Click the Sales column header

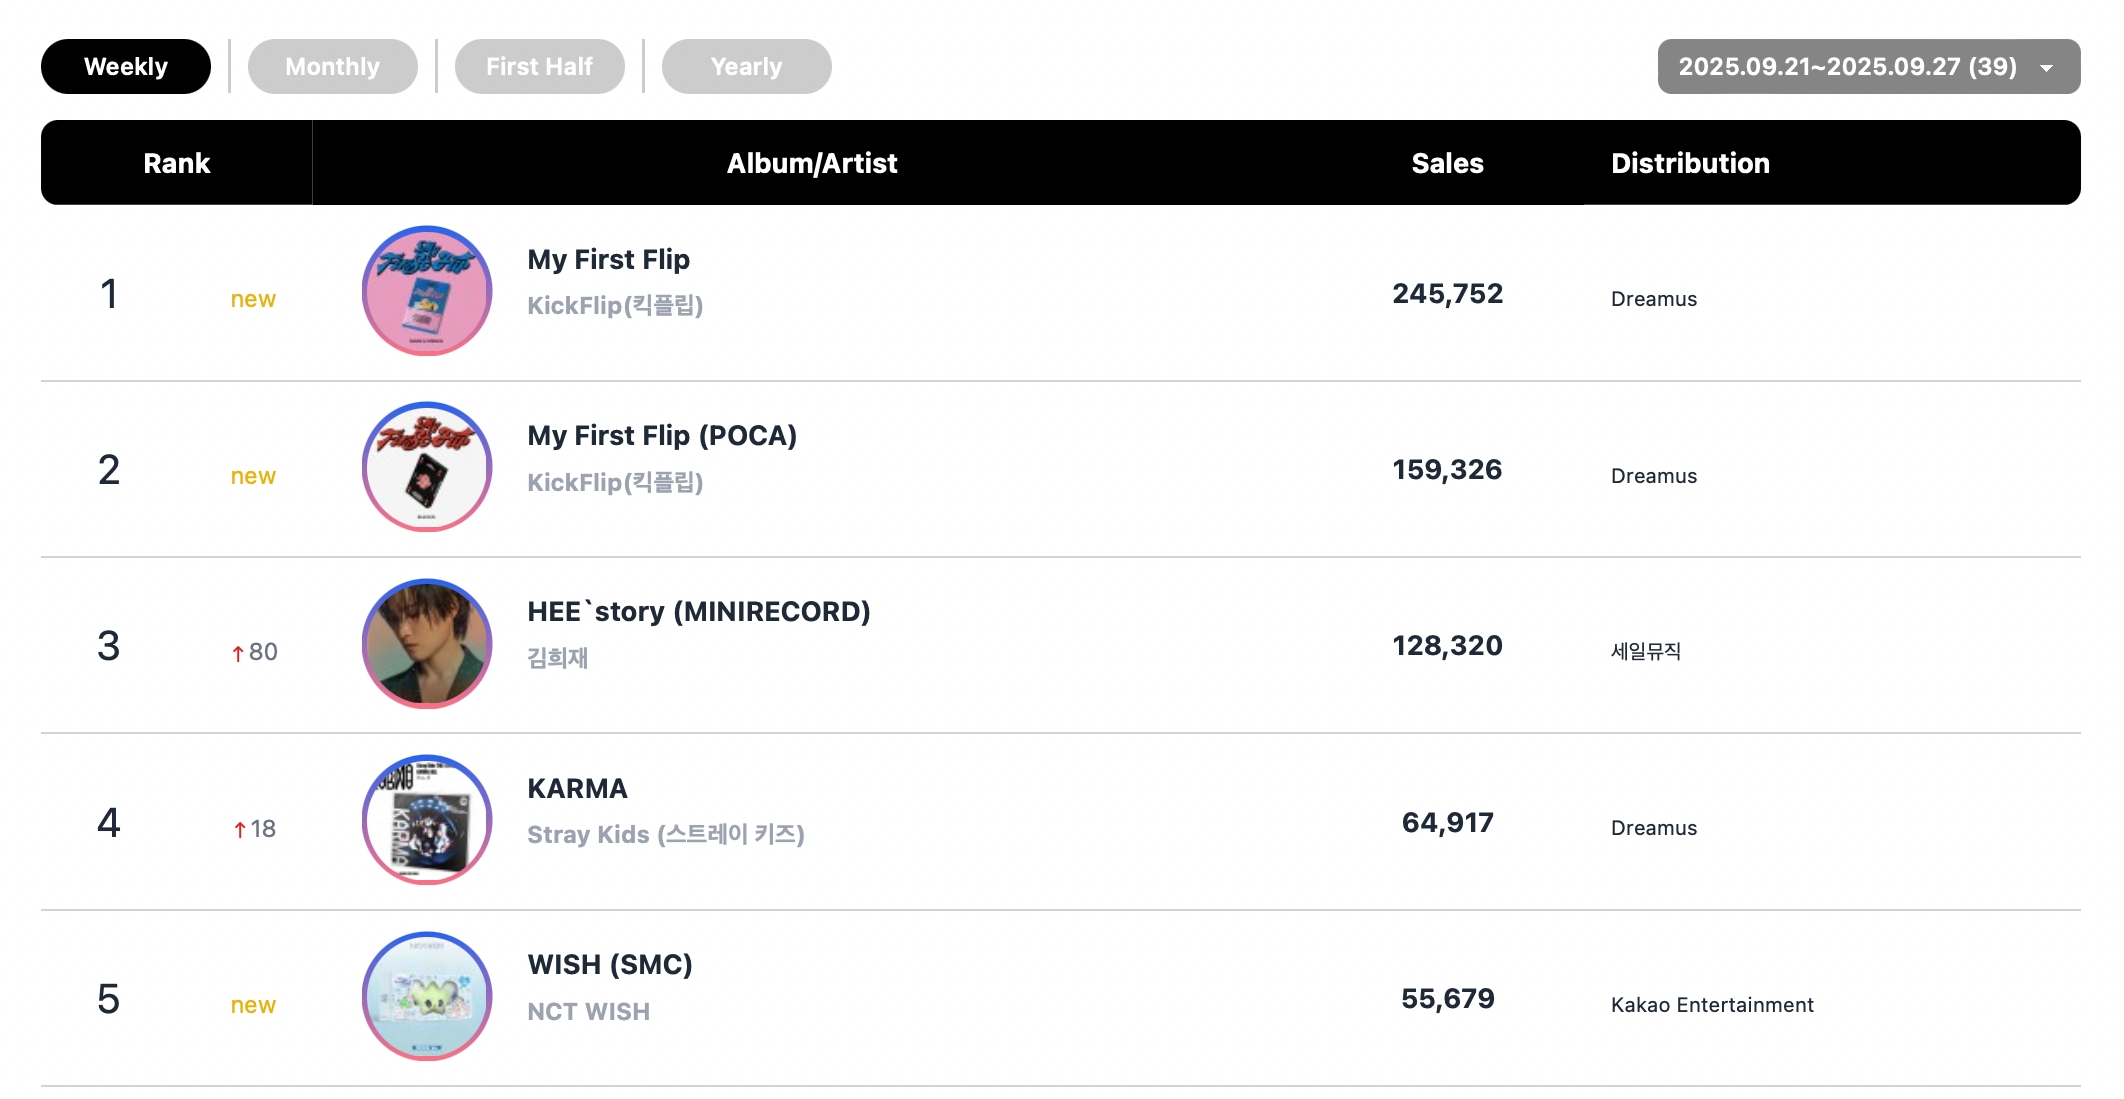point(1447,163)
